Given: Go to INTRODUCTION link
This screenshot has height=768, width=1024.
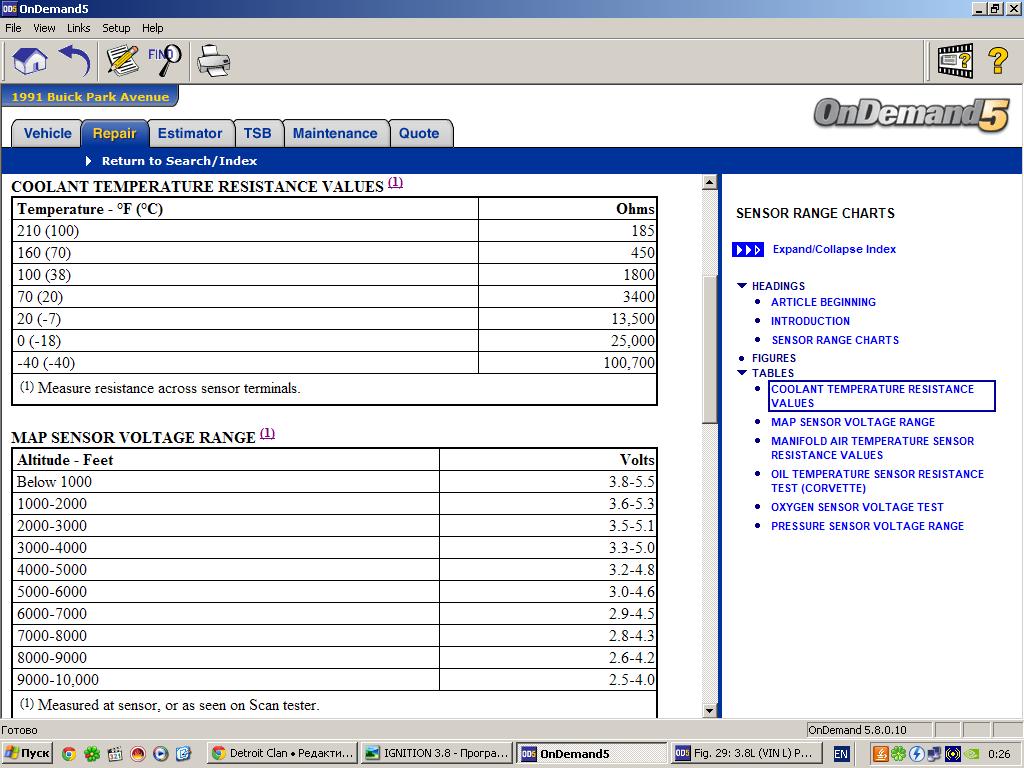Looking at the screenshot, I should click(810, 321).
